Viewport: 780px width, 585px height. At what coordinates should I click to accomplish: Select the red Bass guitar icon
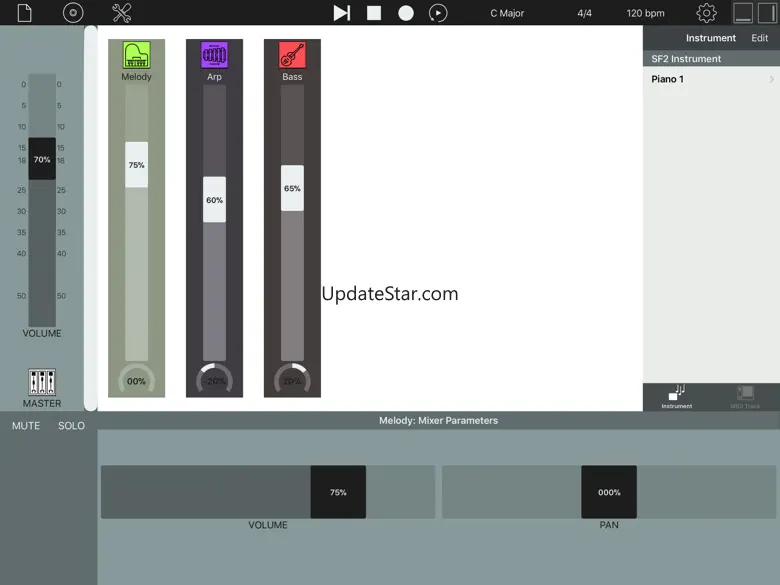292,55
